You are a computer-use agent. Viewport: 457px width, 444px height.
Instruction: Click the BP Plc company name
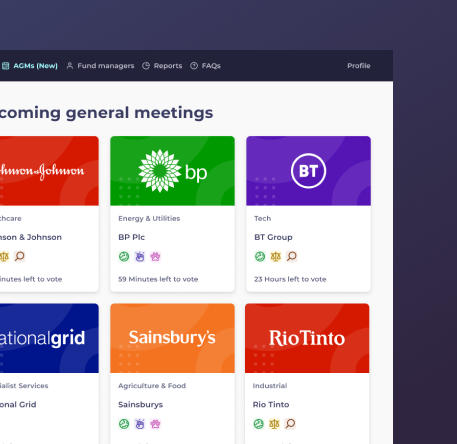click(131, 237)
